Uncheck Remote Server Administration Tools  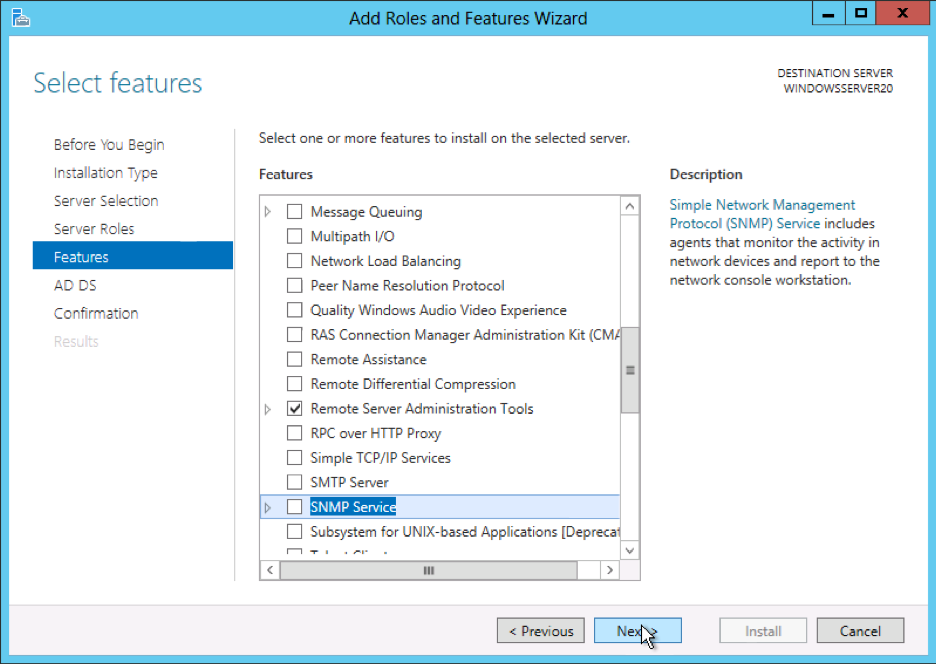point(294,408)
